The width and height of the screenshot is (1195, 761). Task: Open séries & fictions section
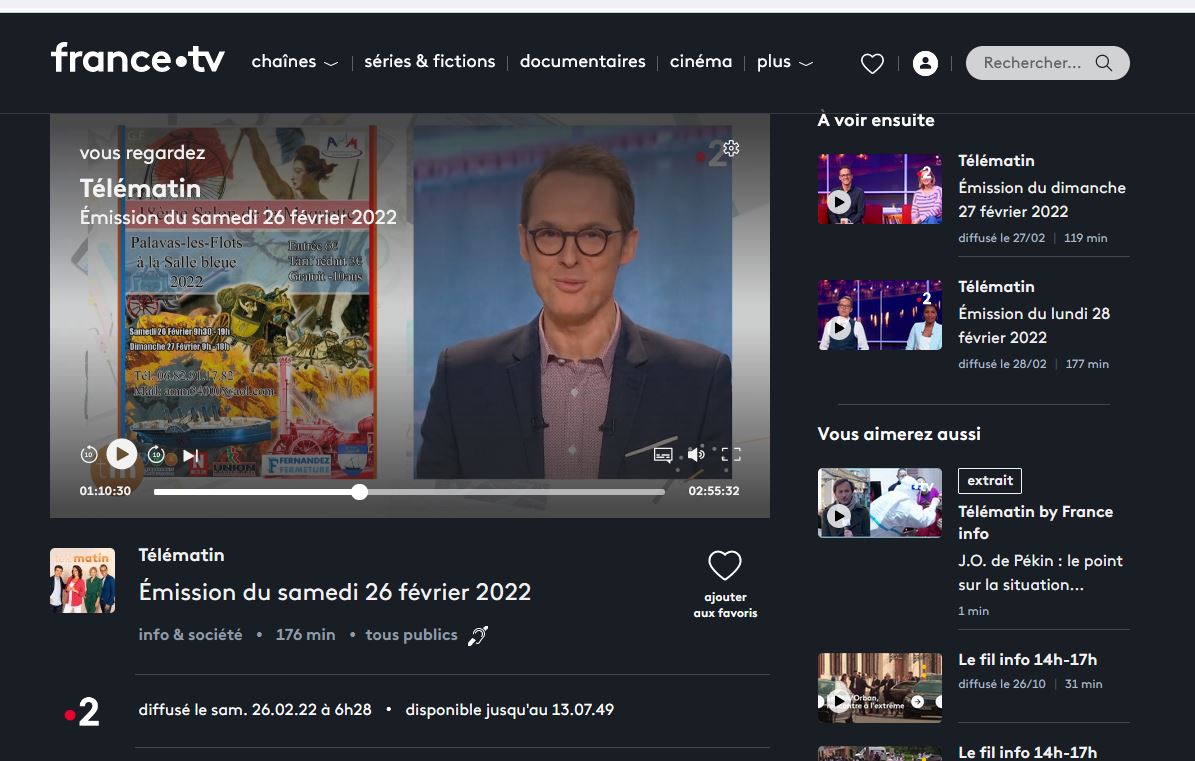430,62
